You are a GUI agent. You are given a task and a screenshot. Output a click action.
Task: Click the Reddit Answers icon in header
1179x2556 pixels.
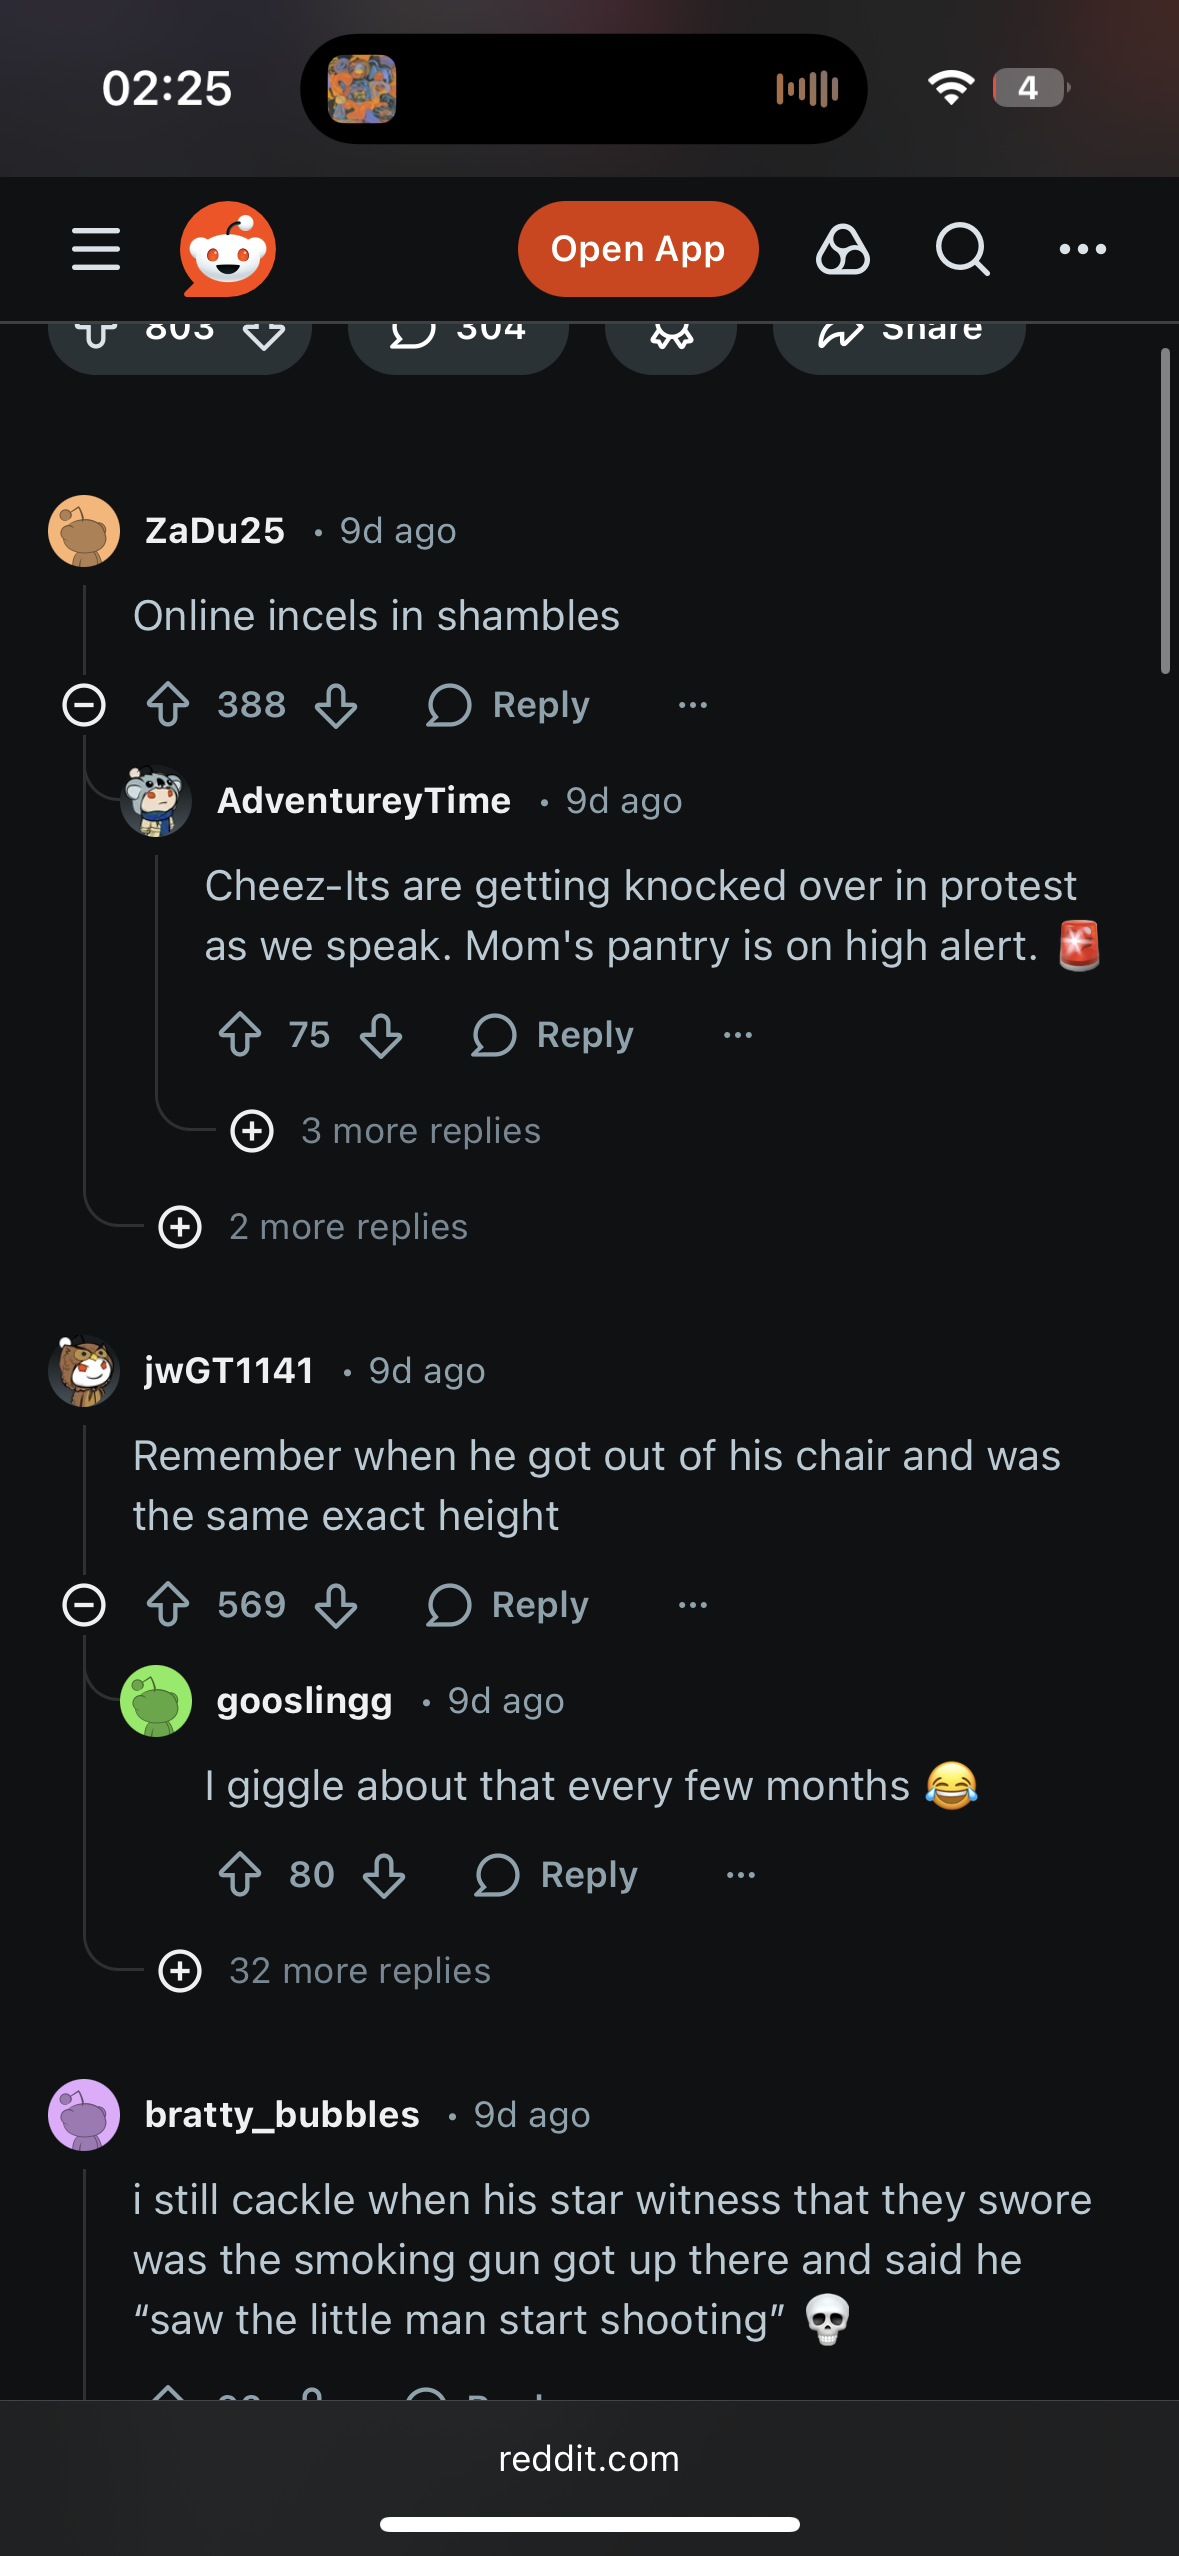pos(843,249)
